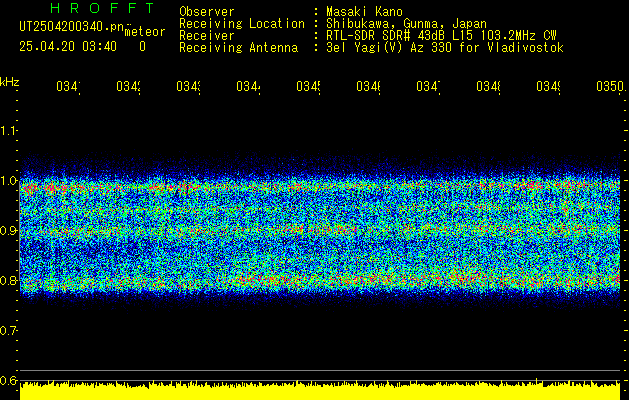Click the yellow signal level graph
Image resolution: width=629 pixels, height=400 pixels.
click(x=320, y=390)
